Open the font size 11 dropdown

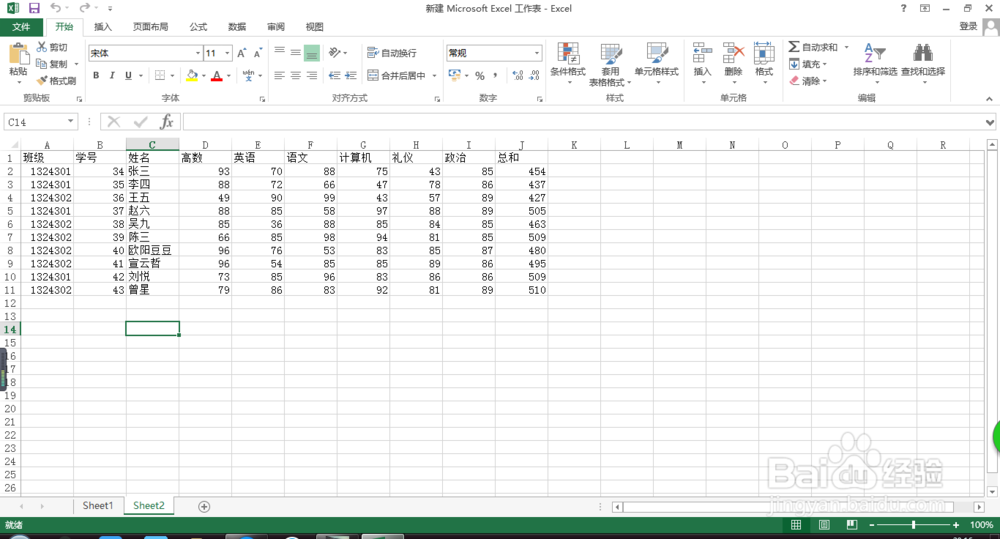point(227,53)
